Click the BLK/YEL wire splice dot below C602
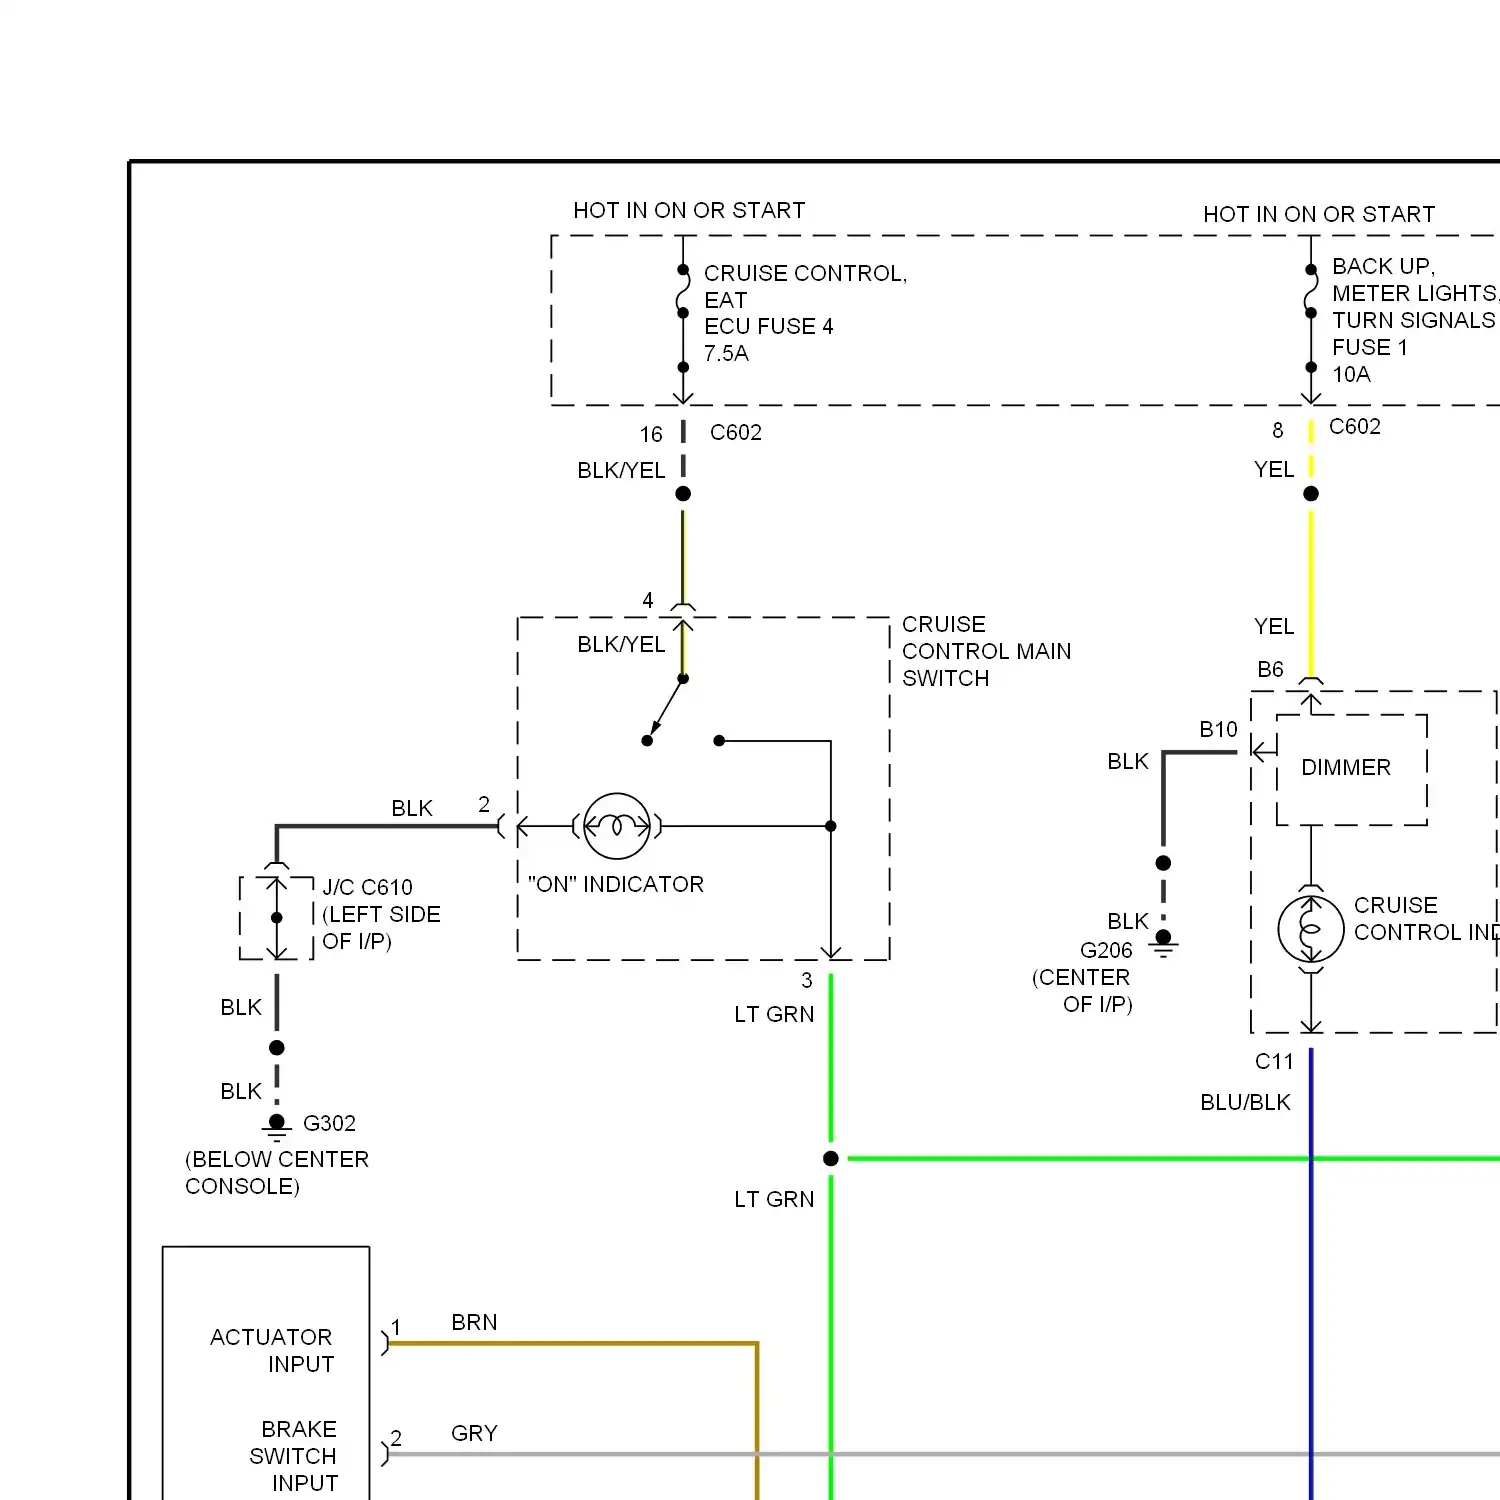The width and height of the screenshot is (1500, 1500). 683,493
